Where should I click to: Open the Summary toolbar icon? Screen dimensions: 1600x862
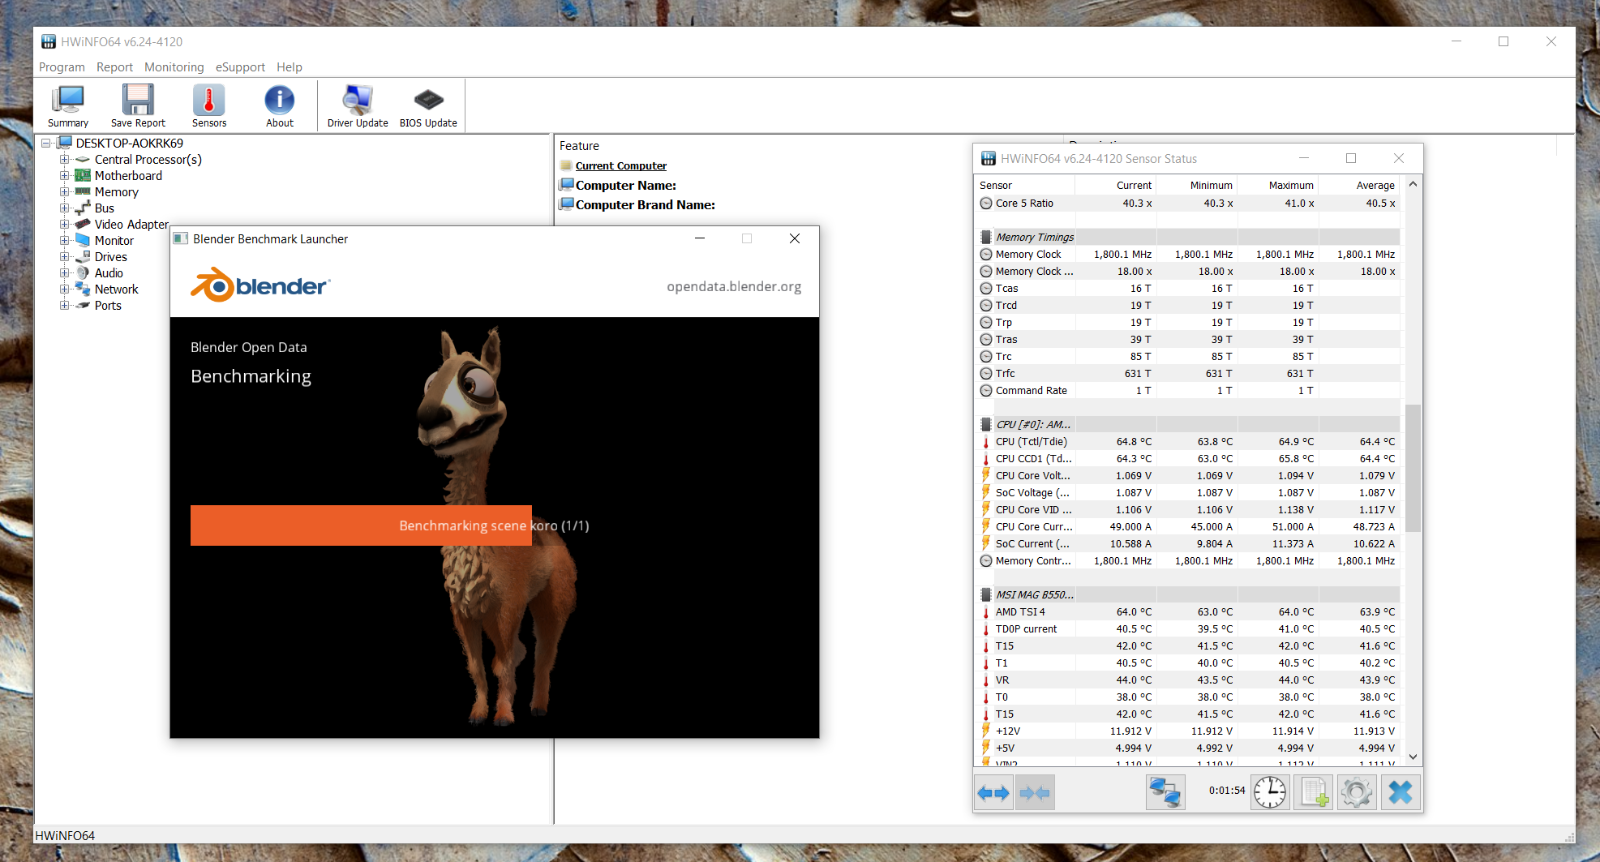pos(68,106)
